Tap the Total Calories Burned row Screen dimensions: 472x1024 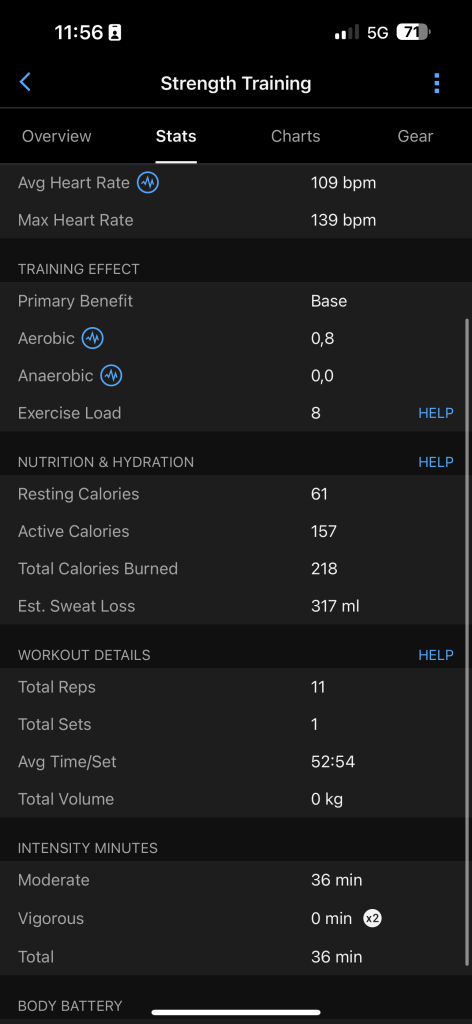pyautogui.click(x=236, y=568)
